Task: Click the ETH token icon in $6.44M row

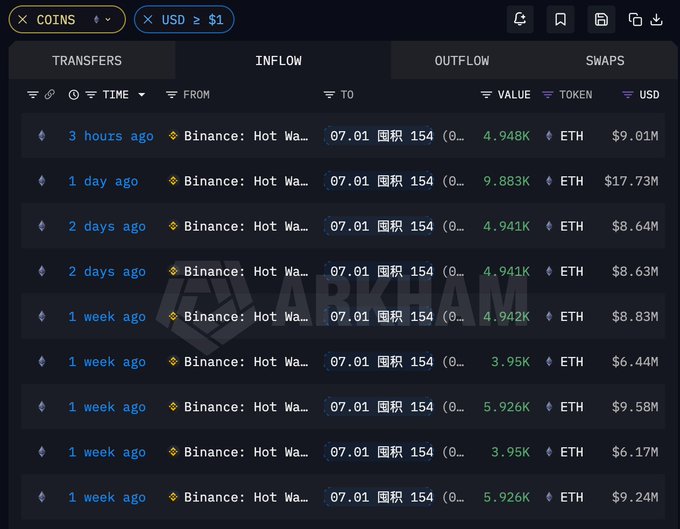Action: [549, 362]
